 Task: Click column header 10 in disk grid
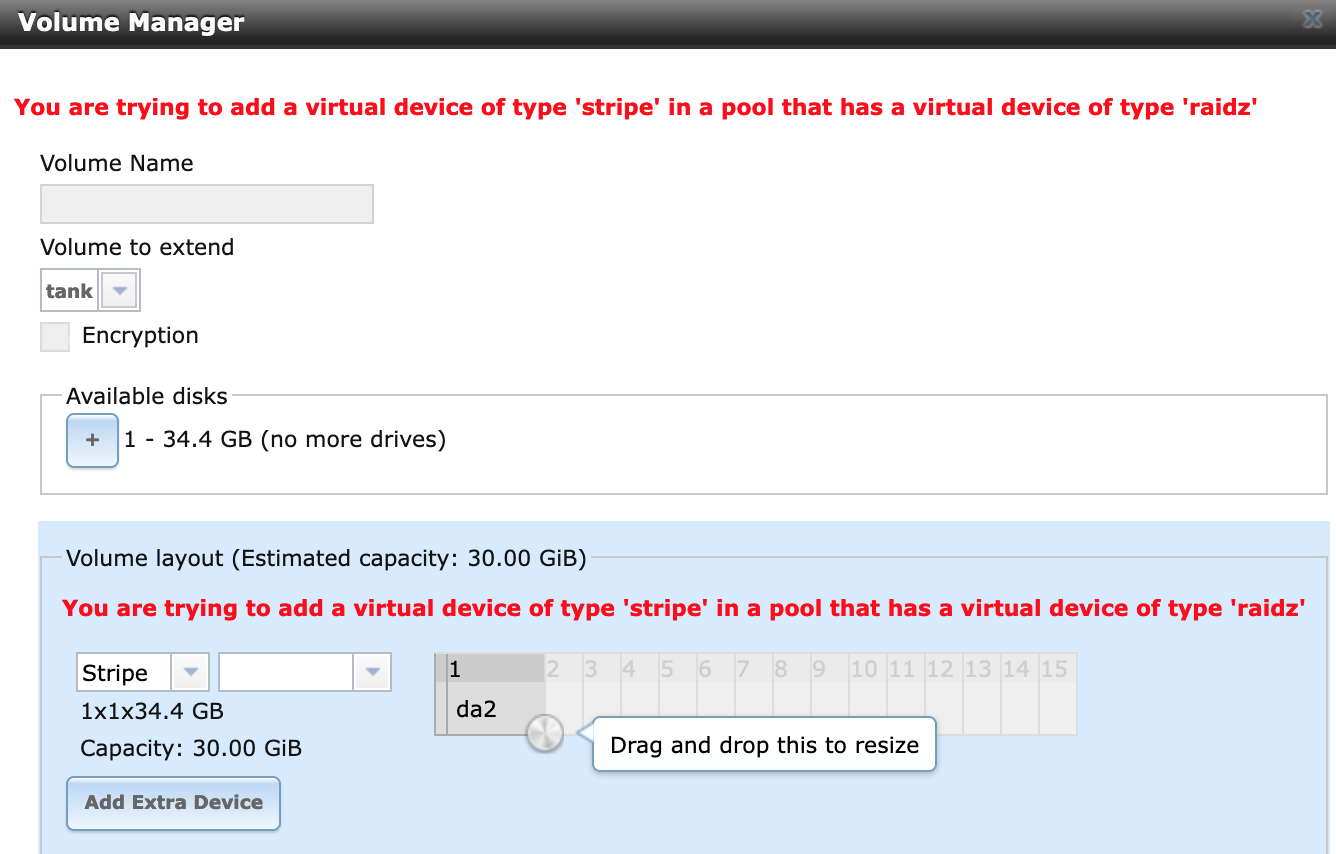click(x=867, y=669)
